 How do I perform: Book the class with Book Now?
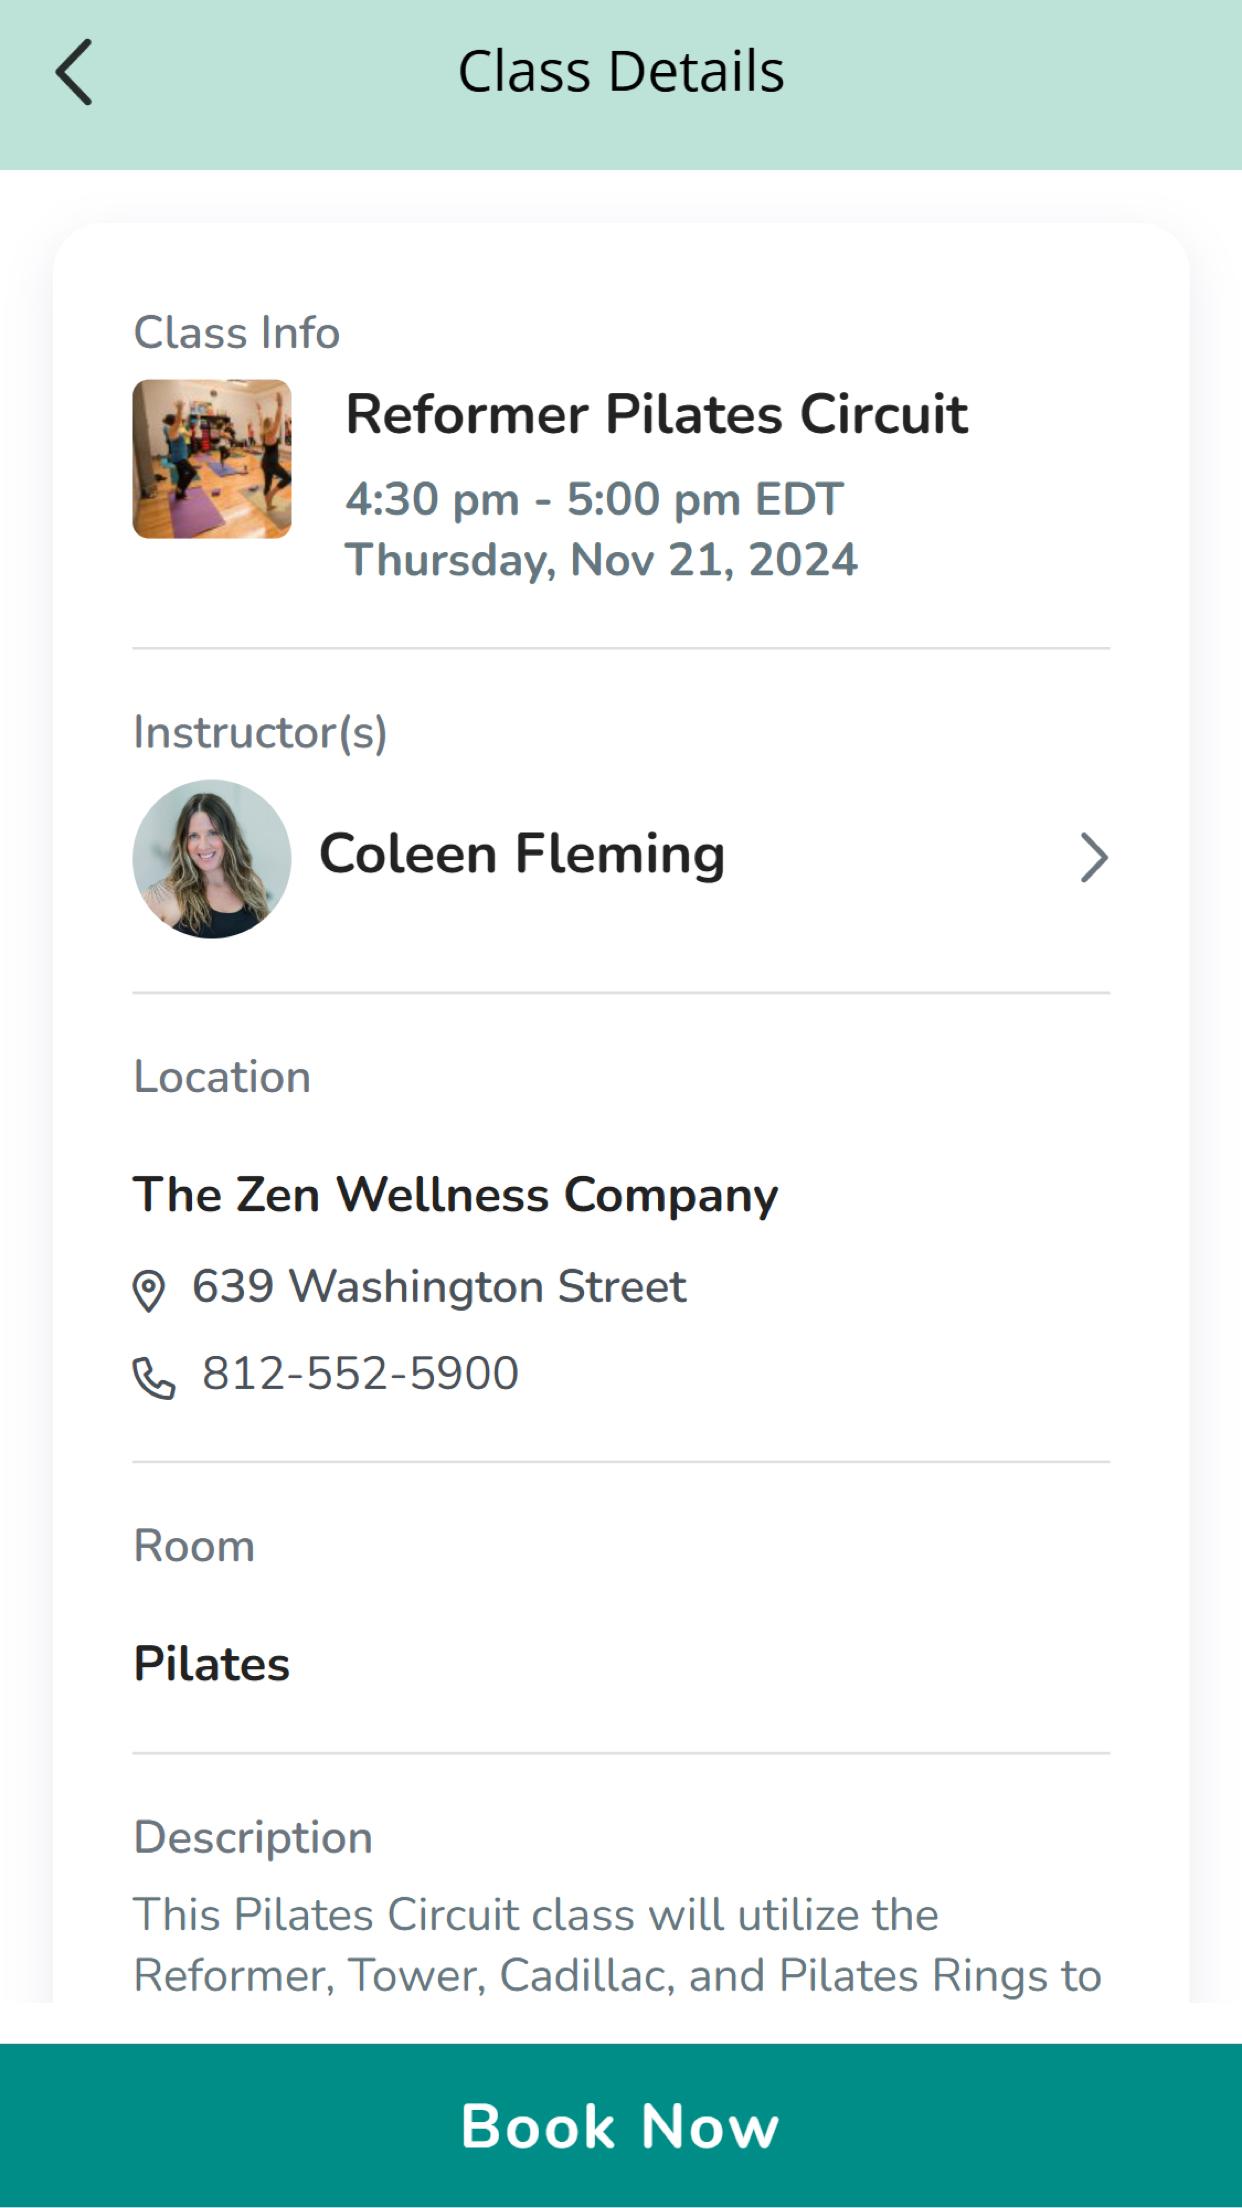click(x=621, y=2125)
